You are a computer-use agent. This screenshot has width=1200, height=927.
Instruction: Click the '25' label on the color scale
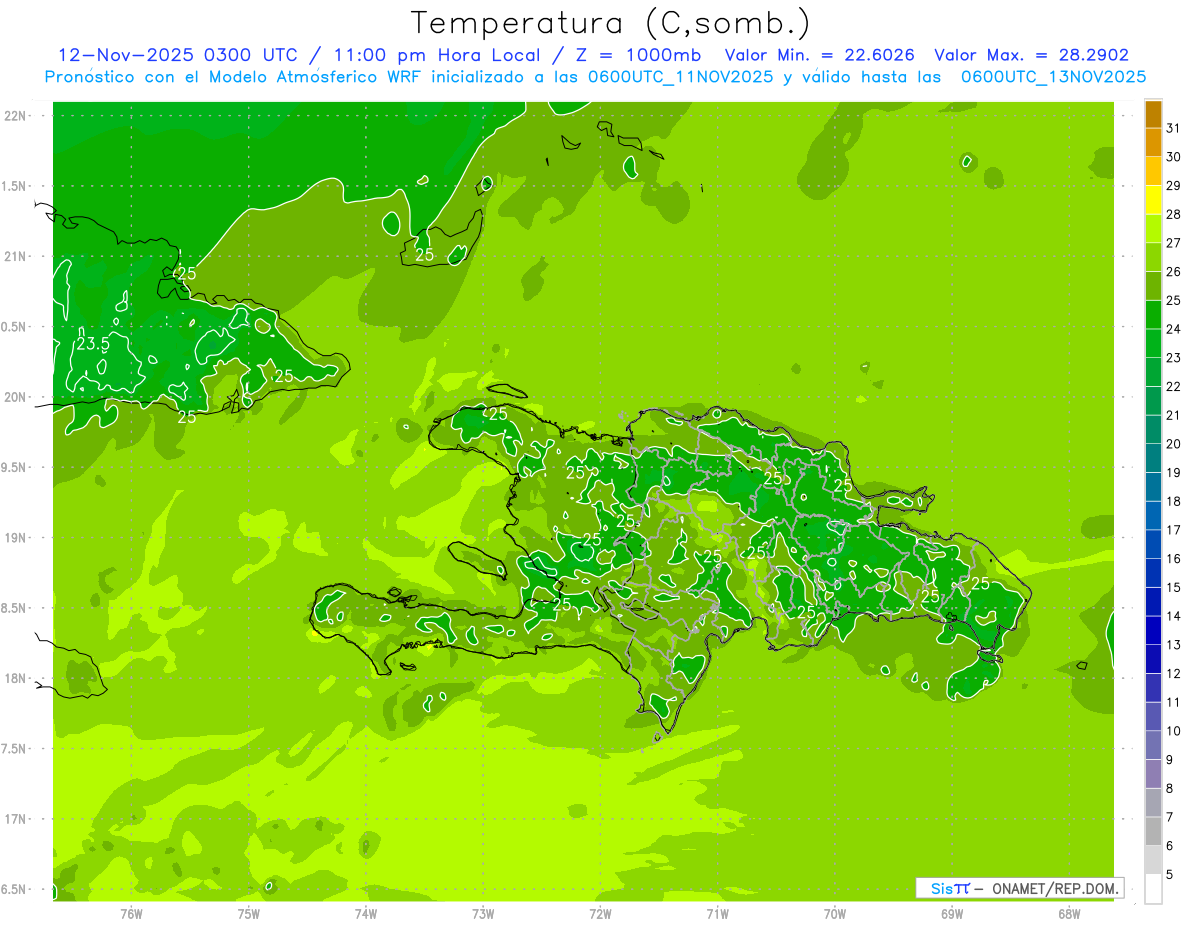1174,300
